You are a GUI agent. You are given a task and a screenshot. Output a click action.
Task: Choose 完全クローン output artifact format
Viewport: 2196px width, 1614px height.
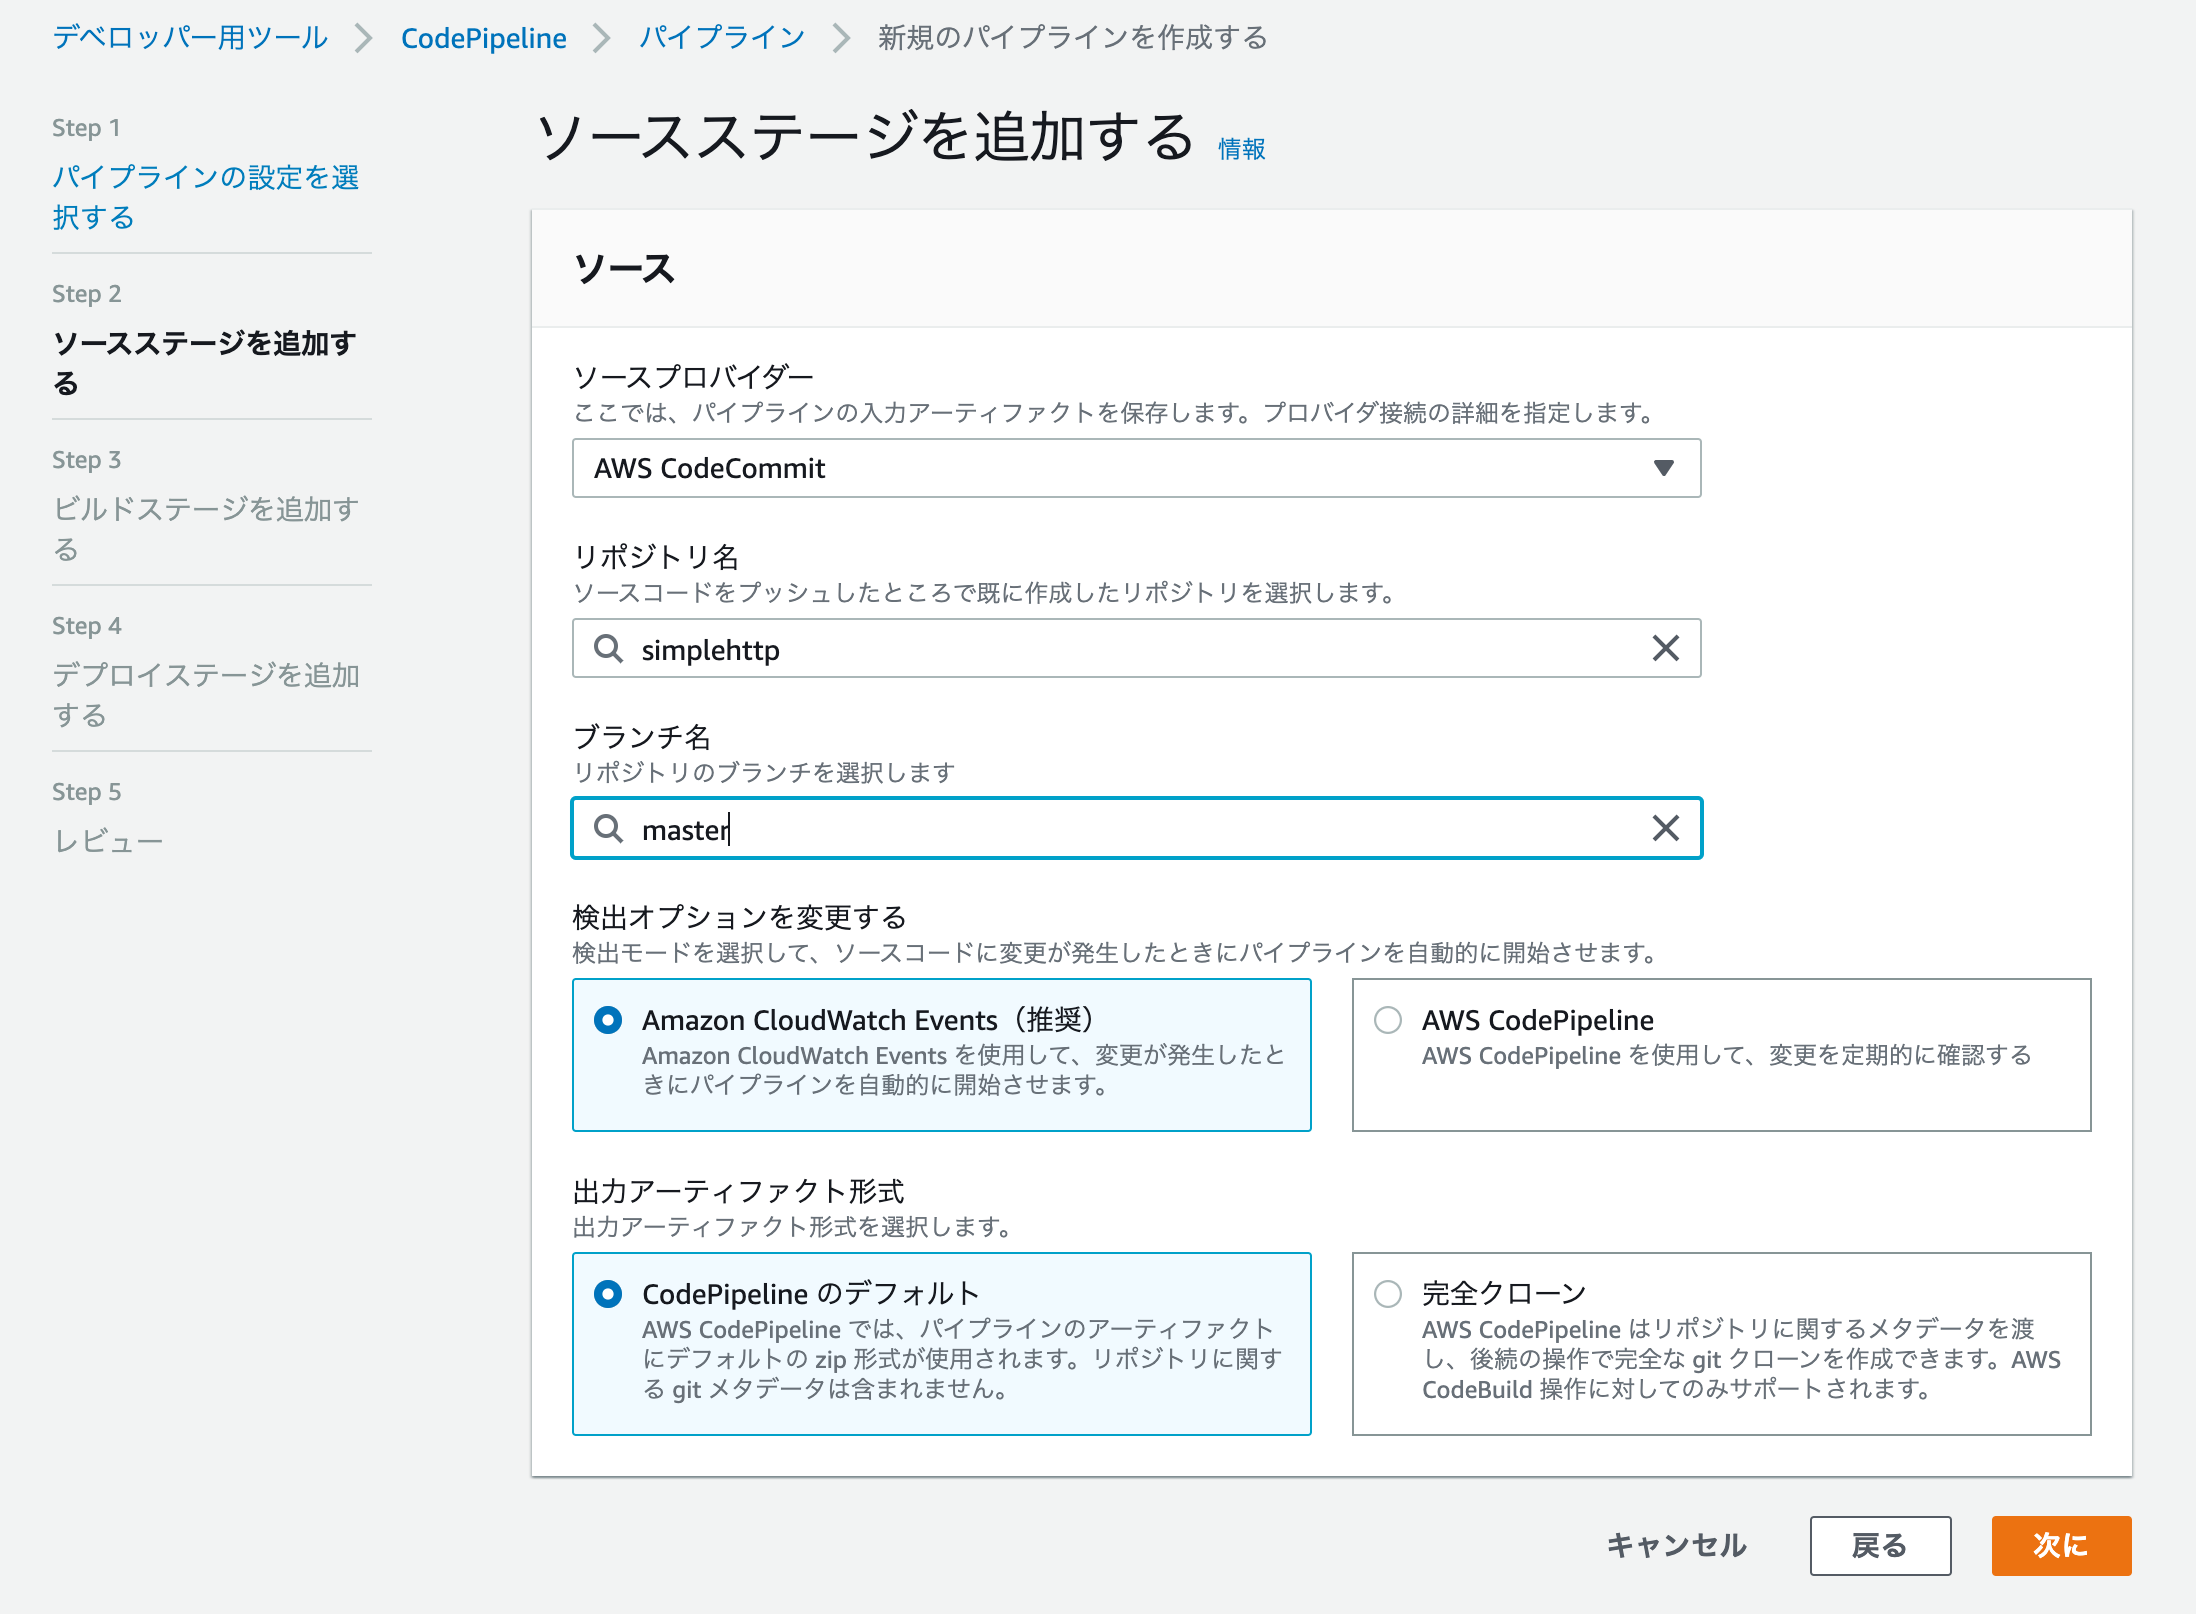point(1387,1292)
